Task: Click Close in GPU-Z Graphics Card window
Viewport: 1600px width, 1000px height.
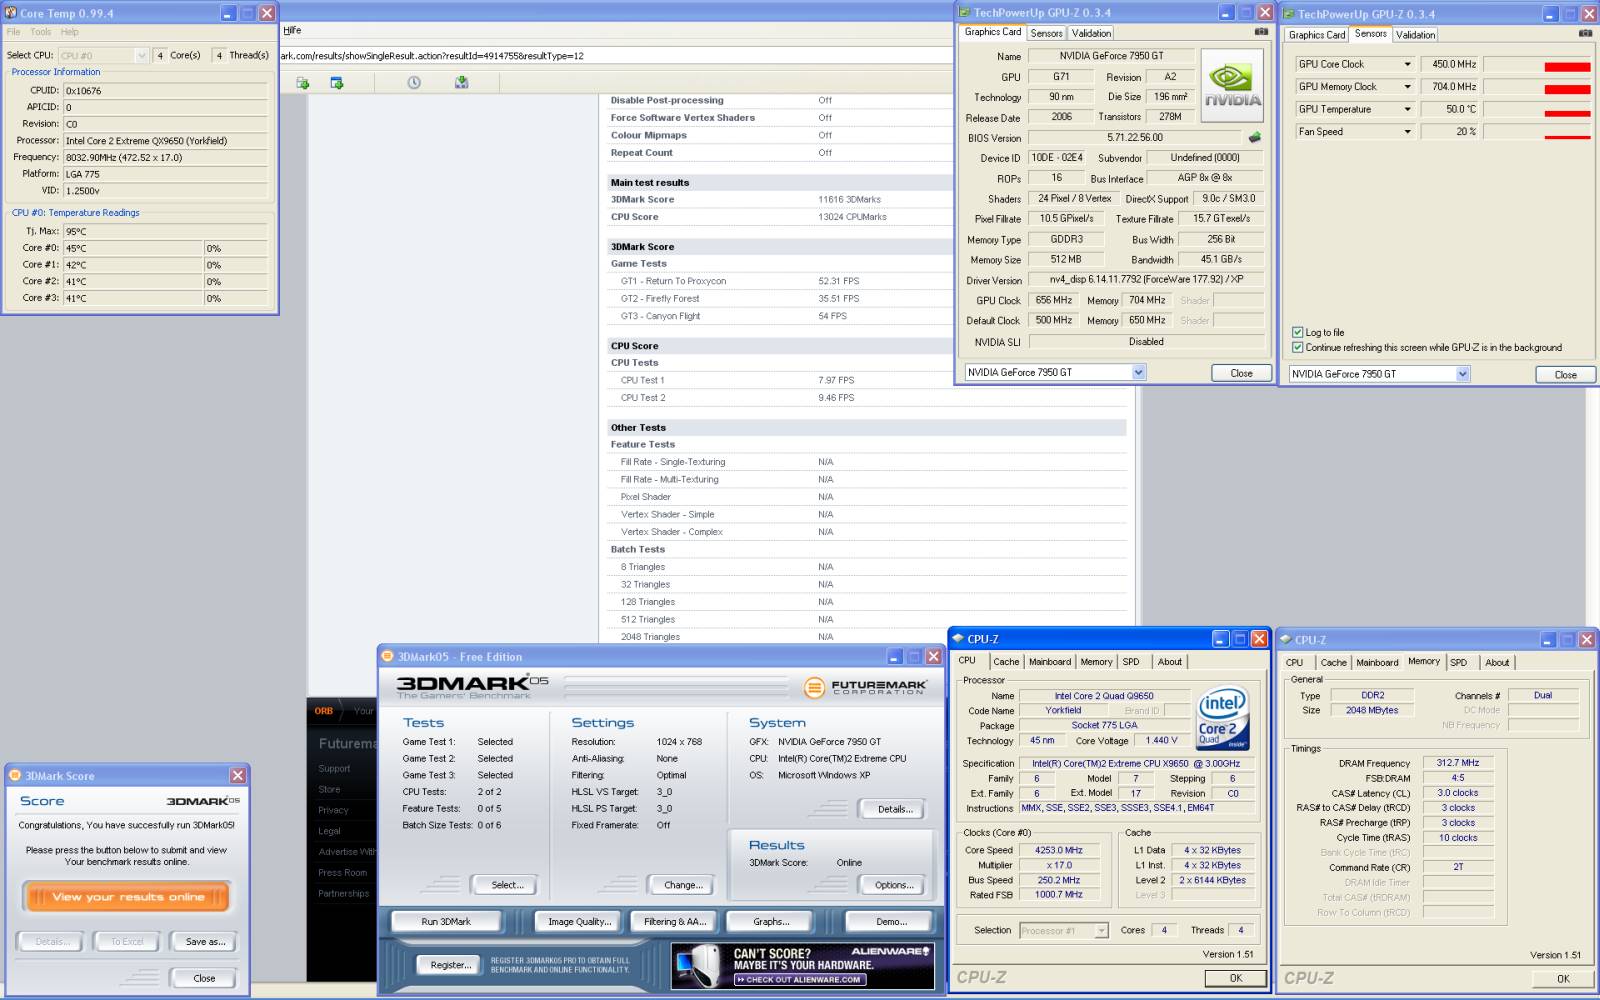Action: pos(1241,373)
